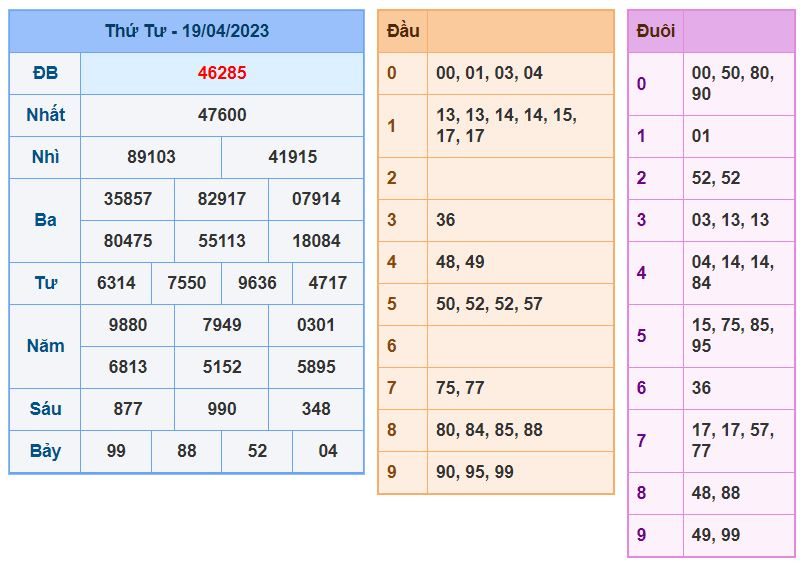
Task: Click fifth prize number 9880
Action: (128, 325)
